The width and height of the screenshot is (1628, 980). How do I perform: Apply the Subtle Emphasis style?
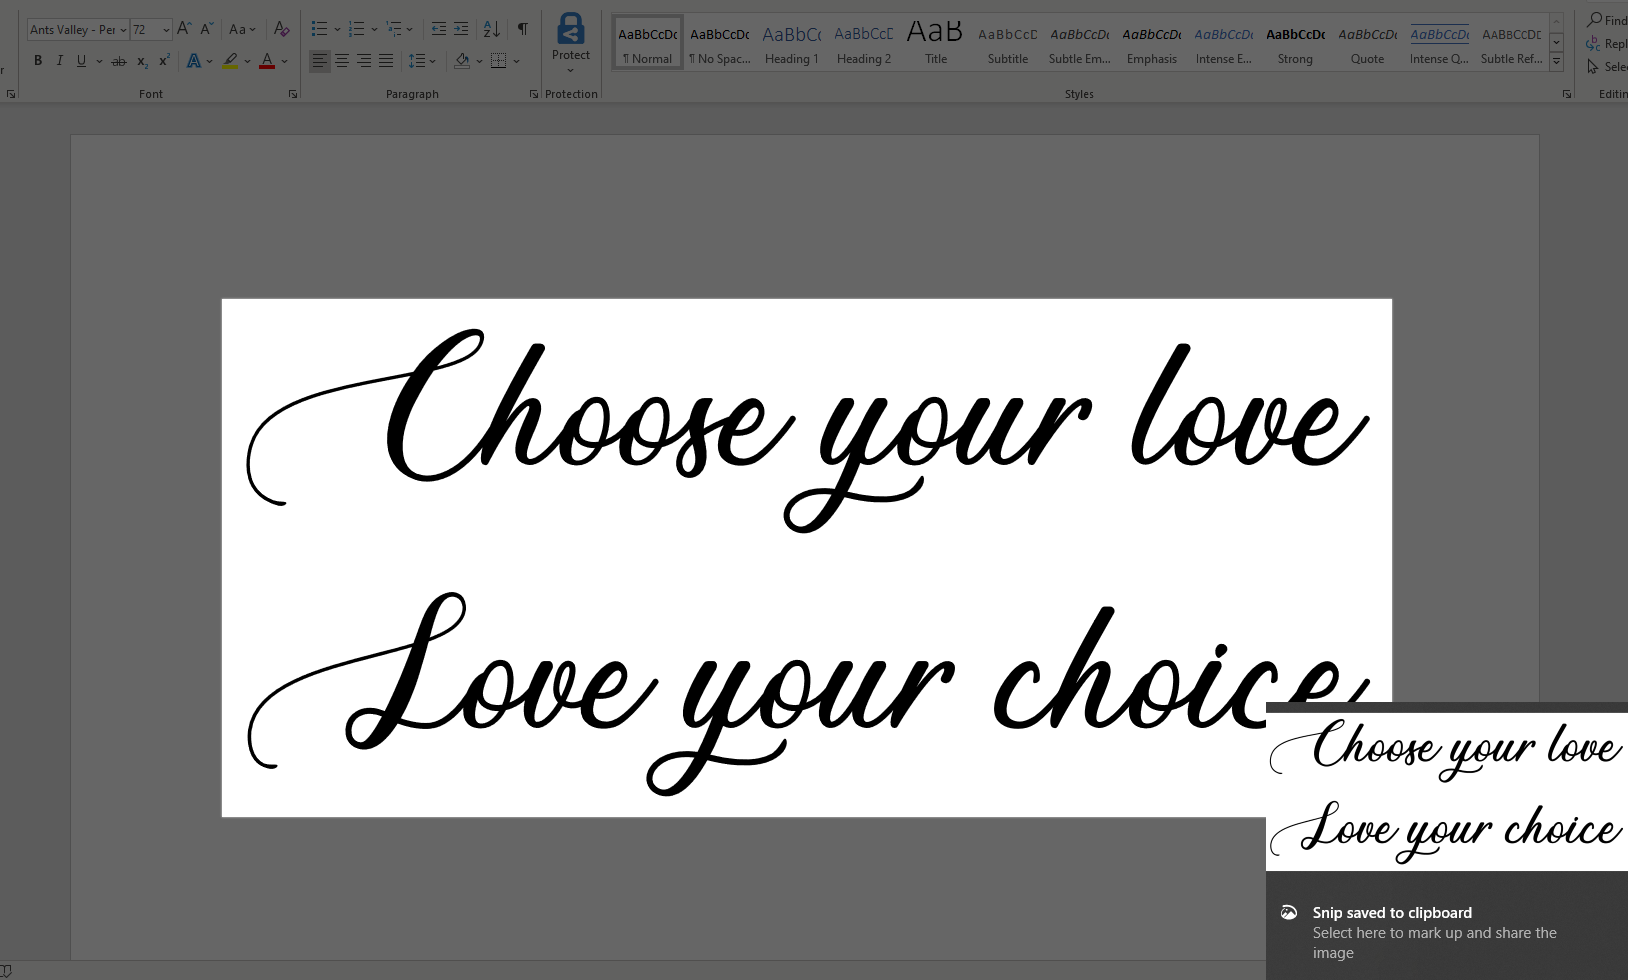1080,43
